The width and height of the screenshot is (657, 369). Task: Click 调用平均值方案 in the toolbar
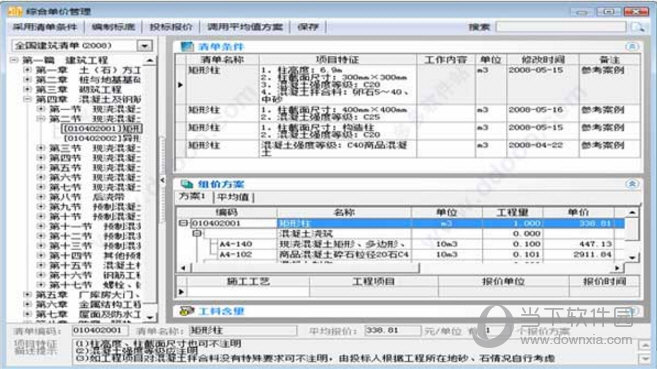click(245, 27)
